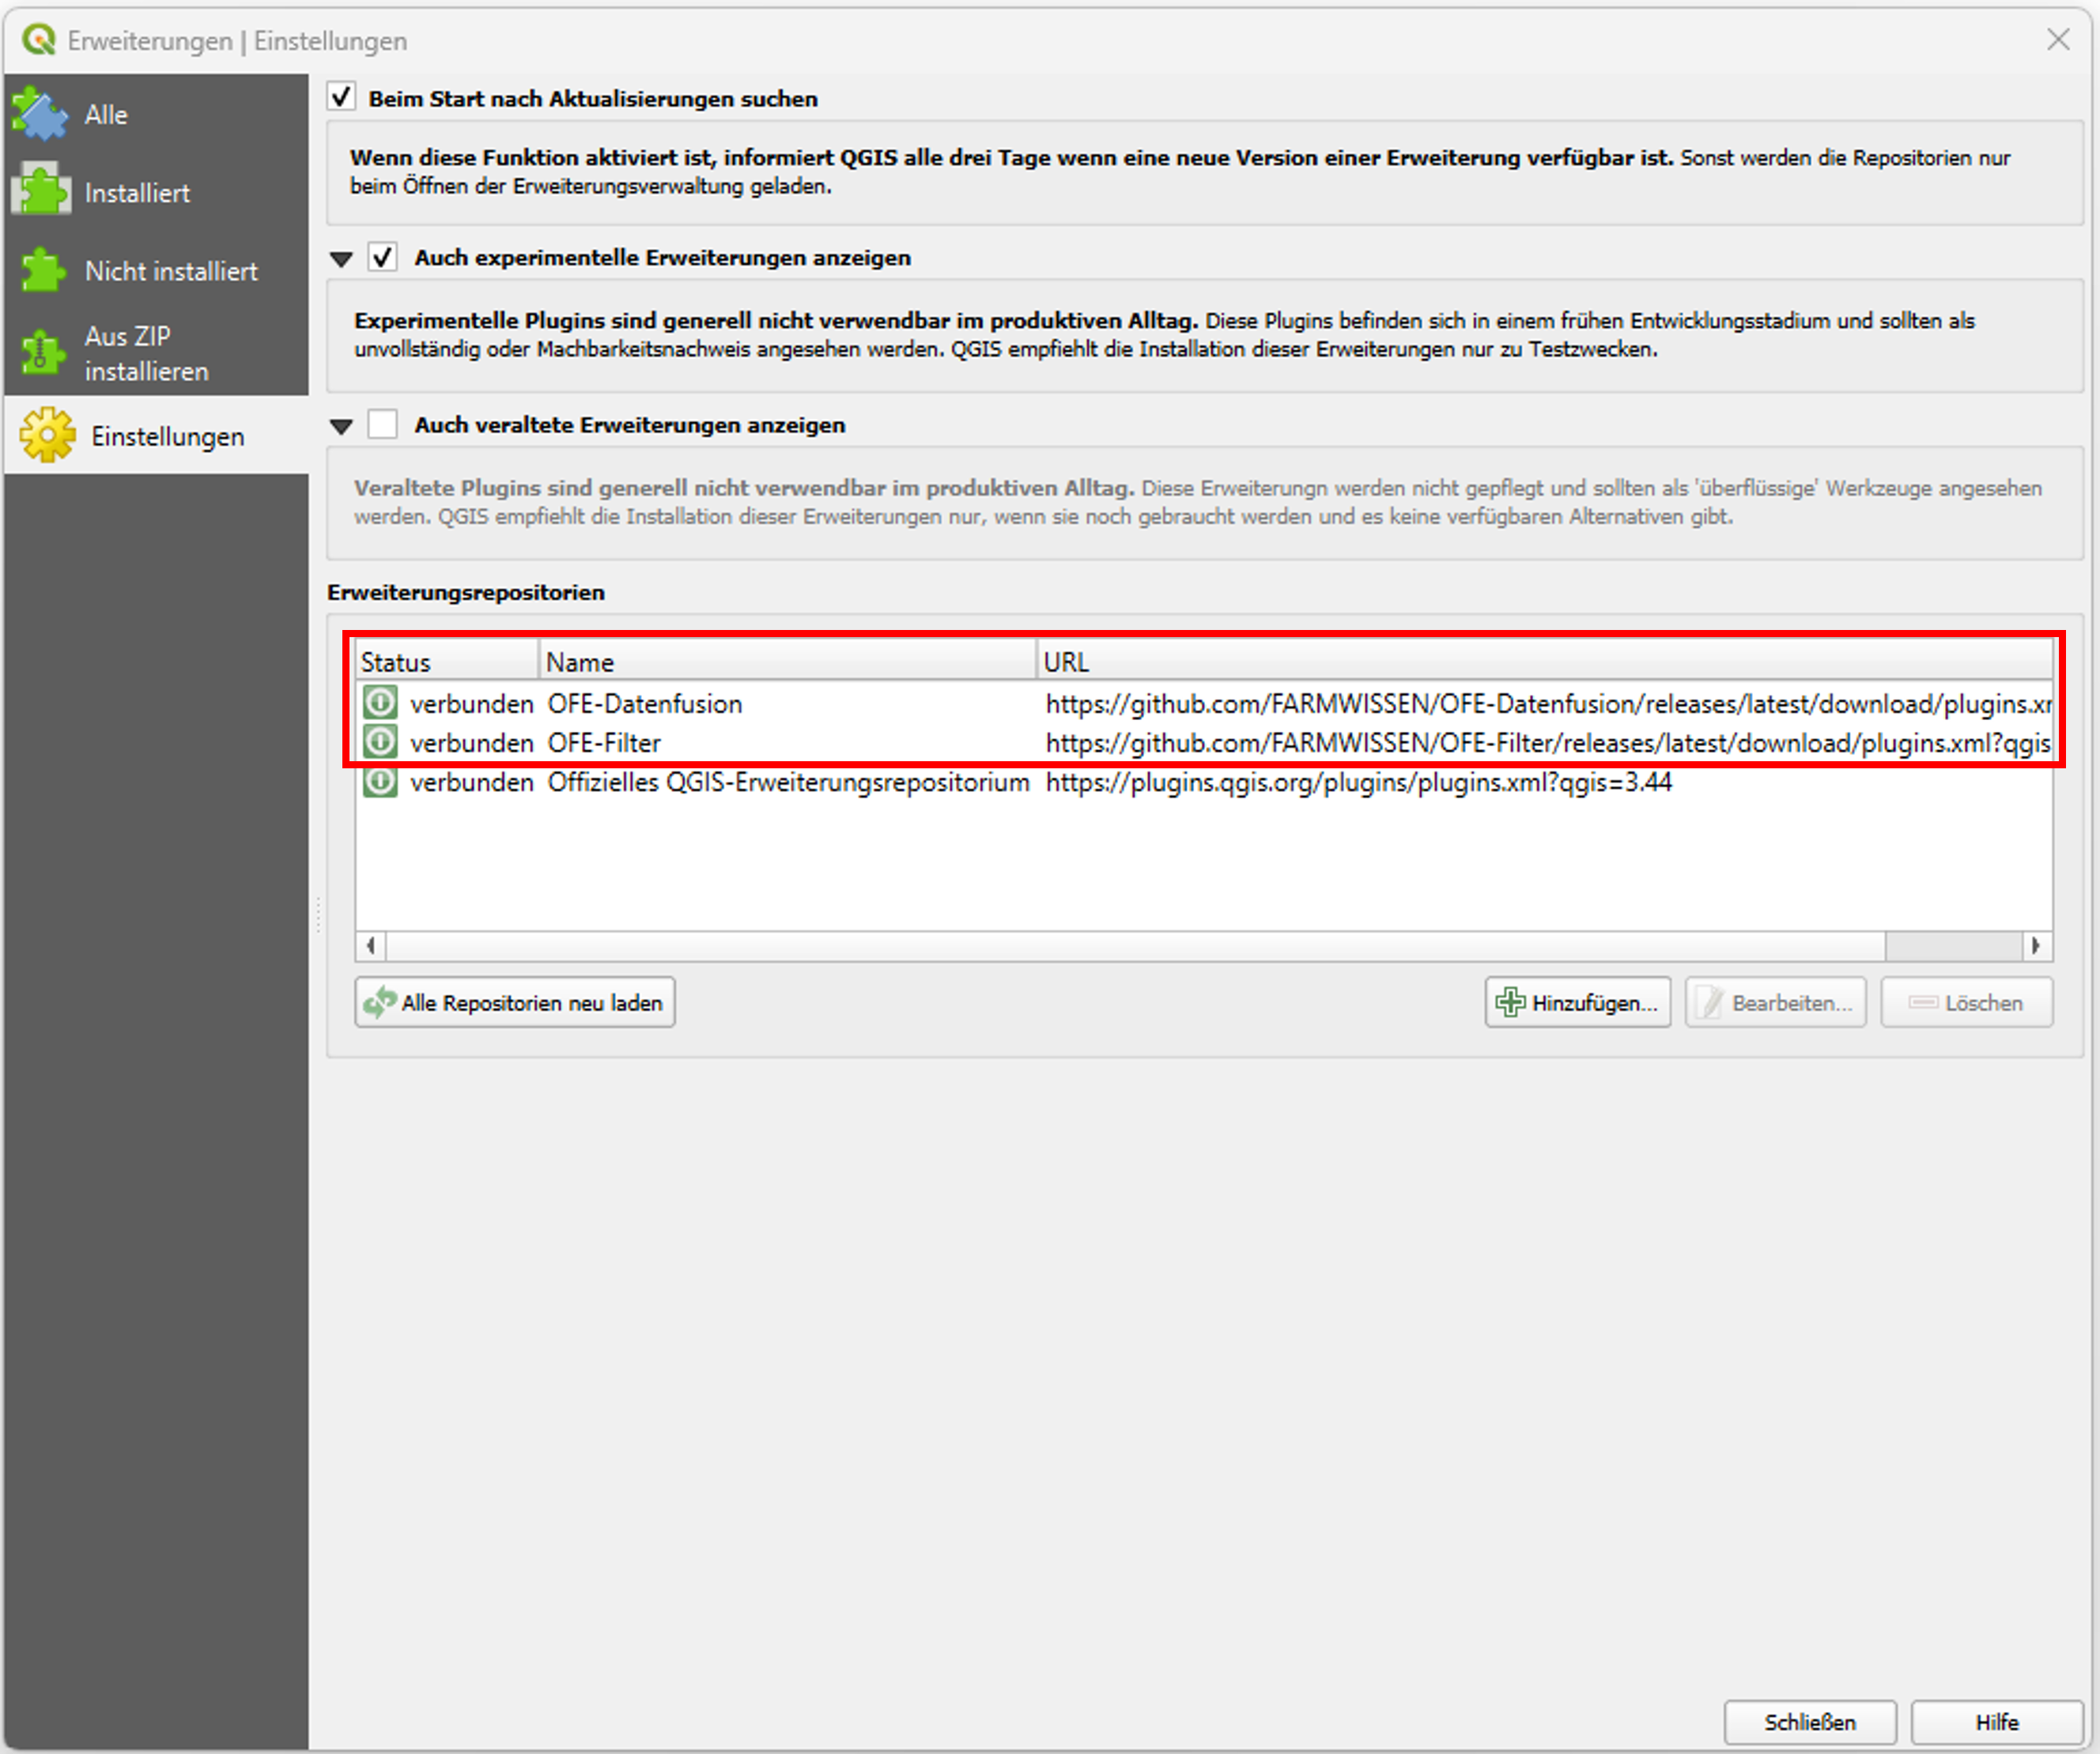Collapse the experimental plugins section arrow
This screenshot has height=1754, width=2100.
click(x=341, y=259)
